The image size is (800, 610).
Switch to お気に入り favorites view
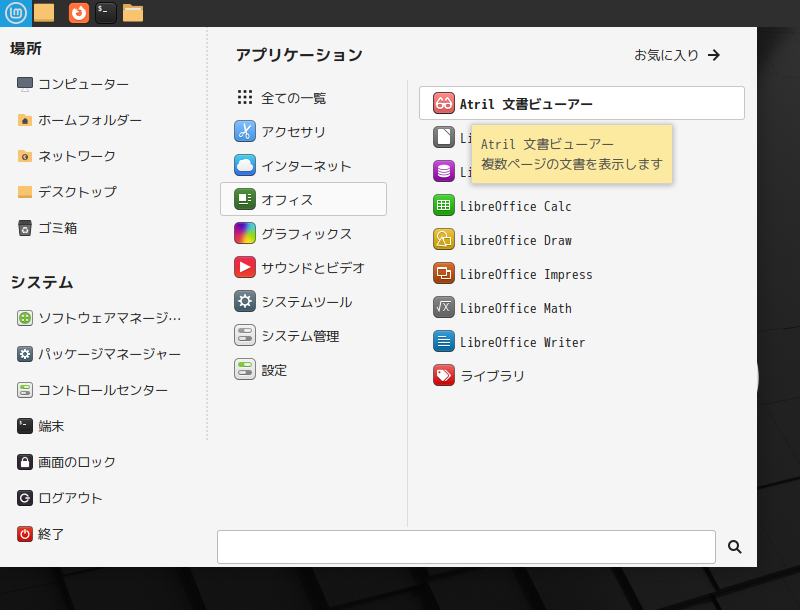677,55
